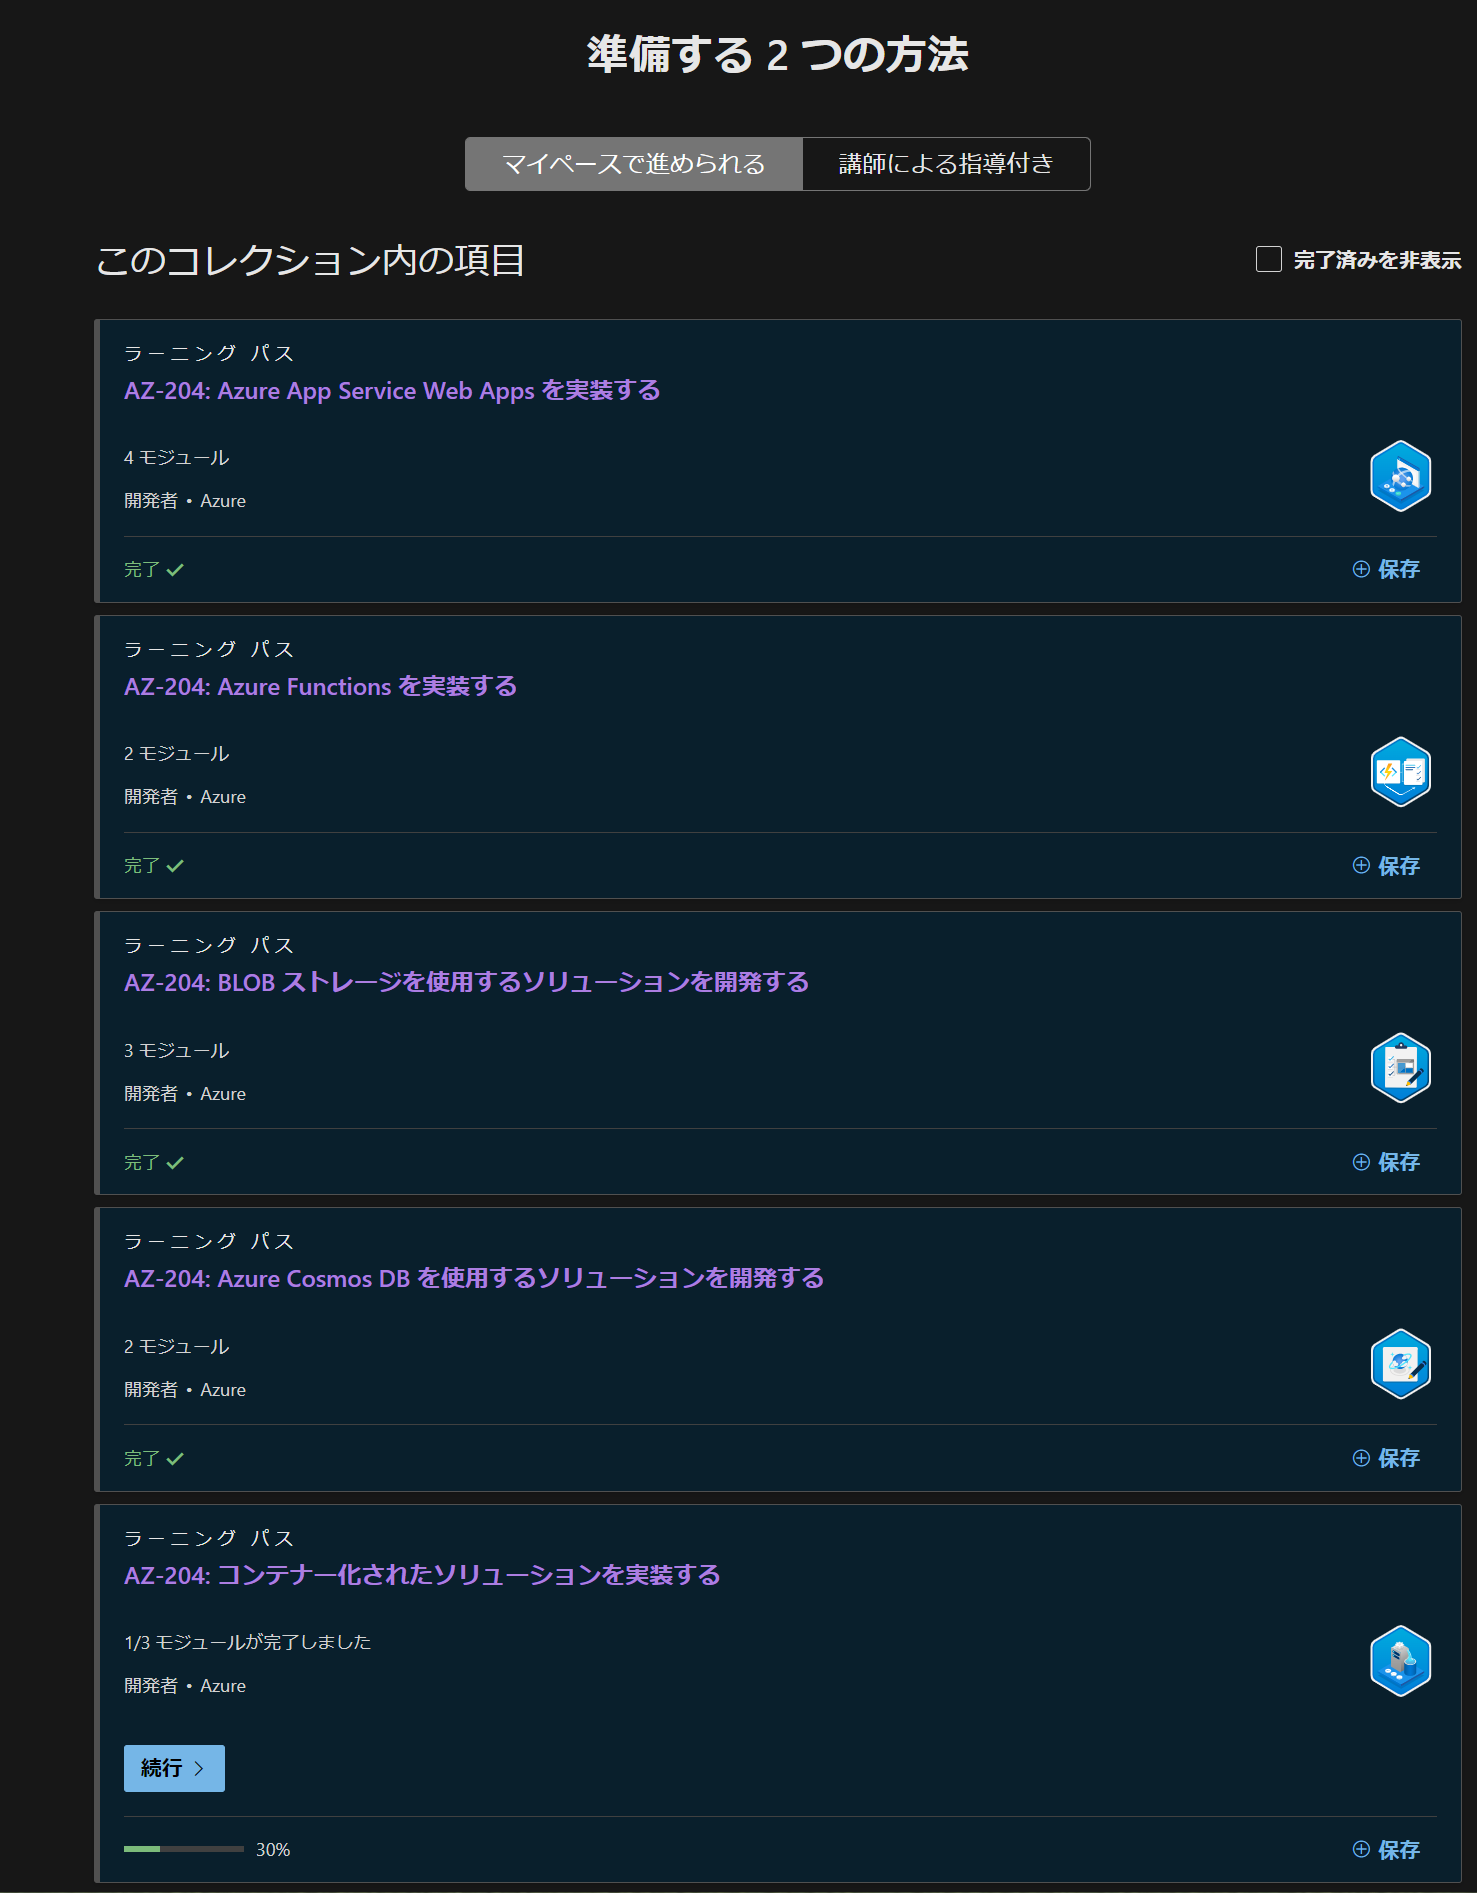Image resolution: width=1477 pixels, height=1893 pixels.
Task: Click the BLOB storage learning path badge icon
Action: click(x=1400, y=1068)
